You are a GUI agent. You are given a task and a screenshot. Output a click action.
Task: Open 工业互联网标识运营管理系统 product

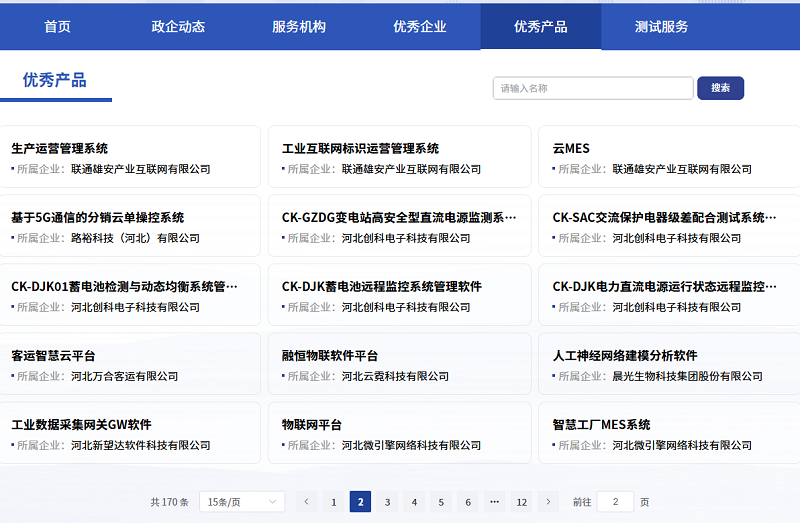(x=399, y=157)
